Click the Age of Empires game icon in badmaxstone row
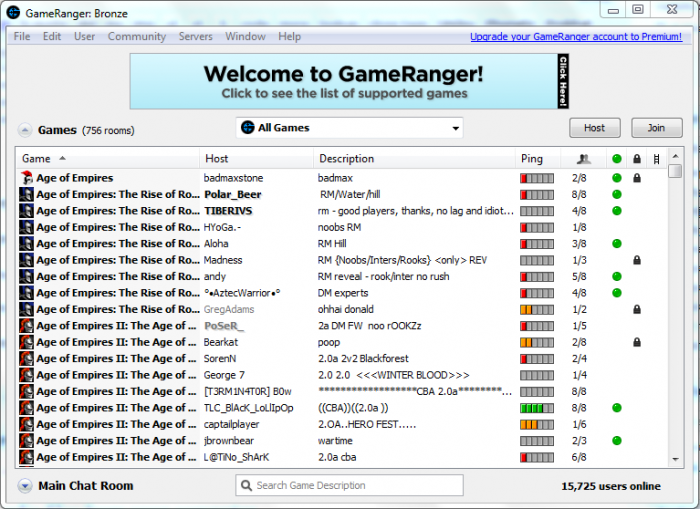The height and width of the screenshot is (509, 700). pyautogui.click(x=27, y=178)
